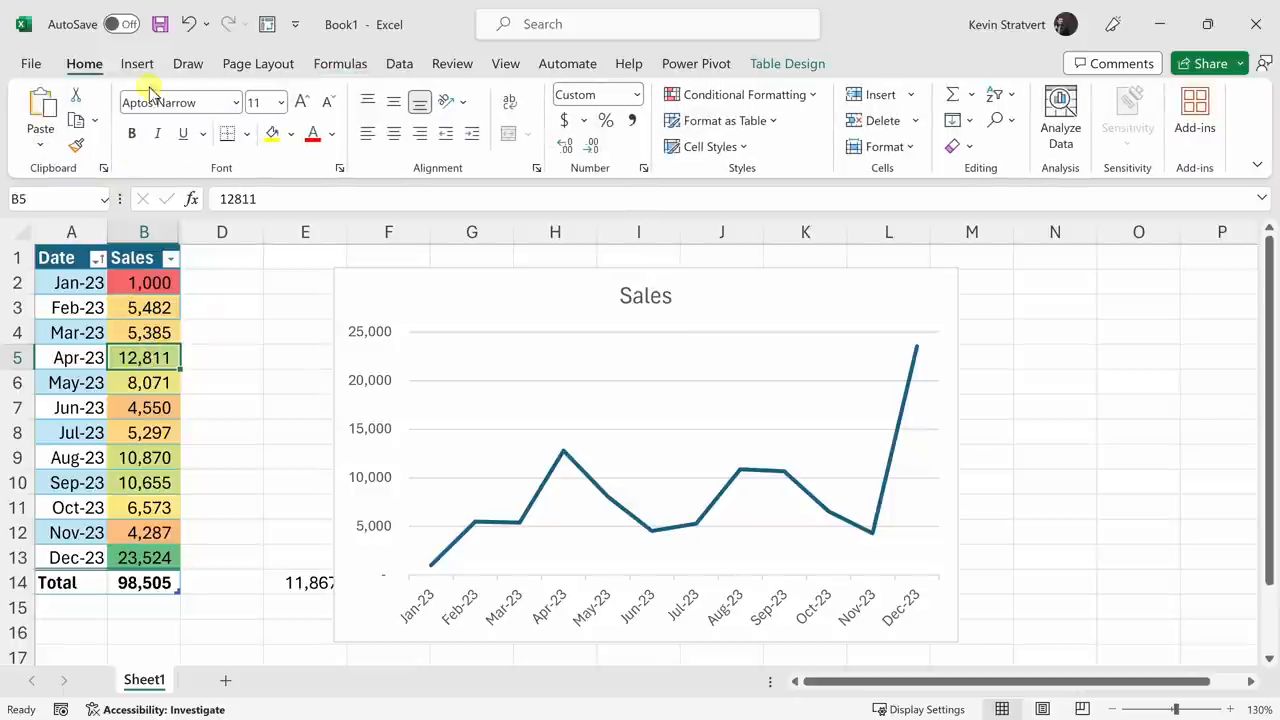
Task: Expand Conditional Formatting dropdown
Action: [740, 95]
